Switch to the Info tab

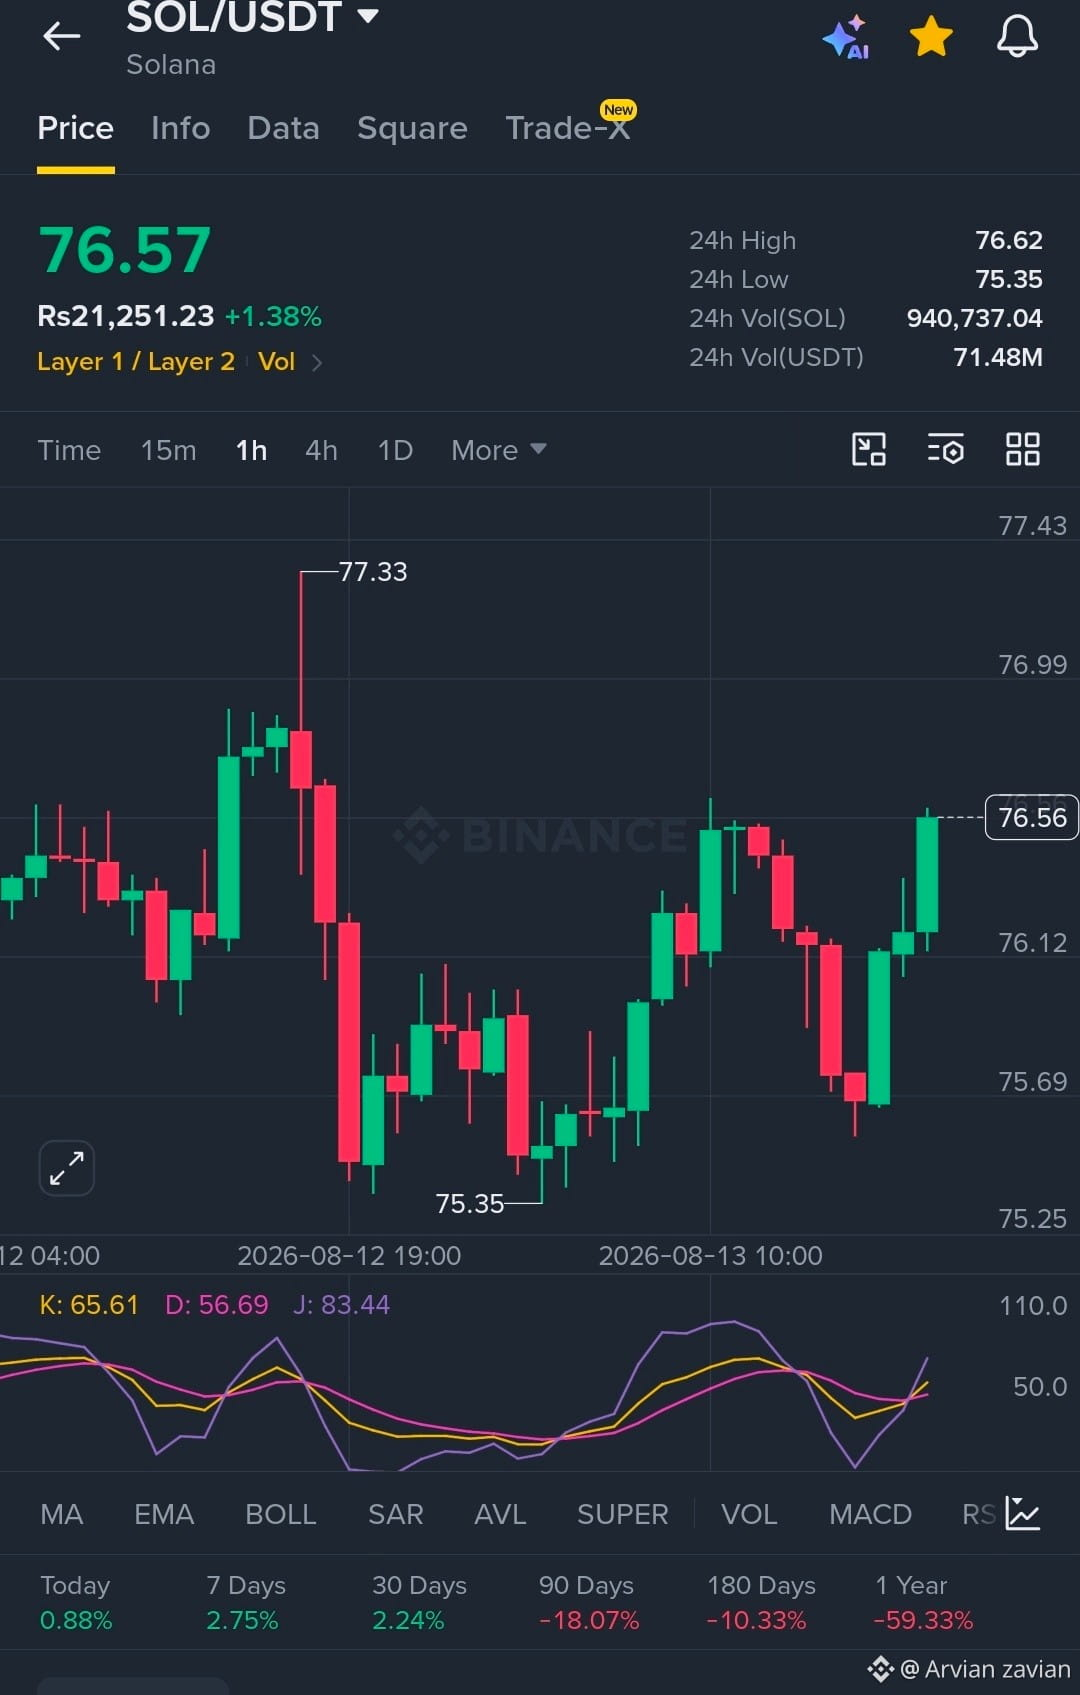tap(180, 128)
